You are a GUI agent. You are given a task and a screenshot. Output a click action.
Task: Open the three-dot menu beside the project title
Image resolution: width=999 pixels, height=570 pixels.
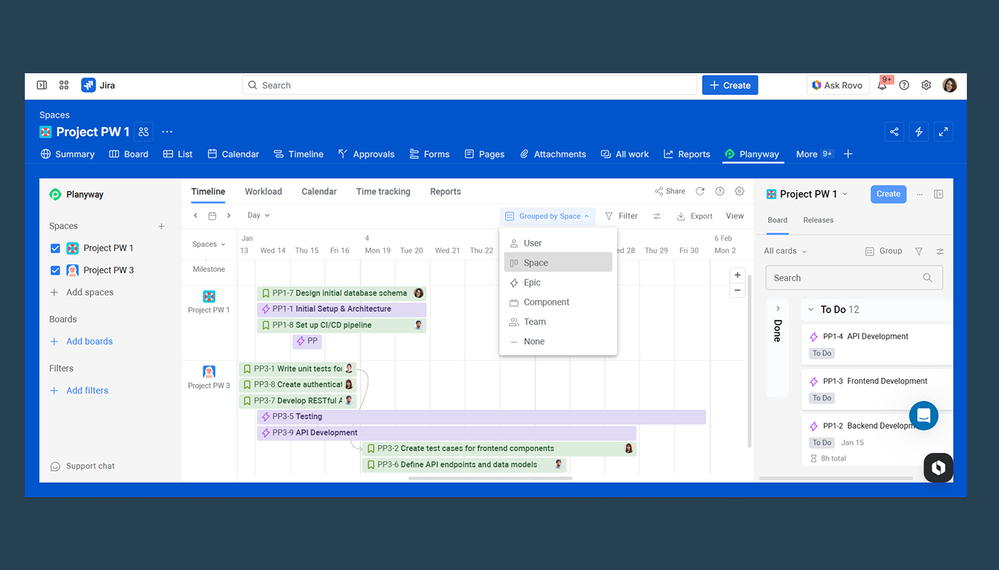coord(167,132)
